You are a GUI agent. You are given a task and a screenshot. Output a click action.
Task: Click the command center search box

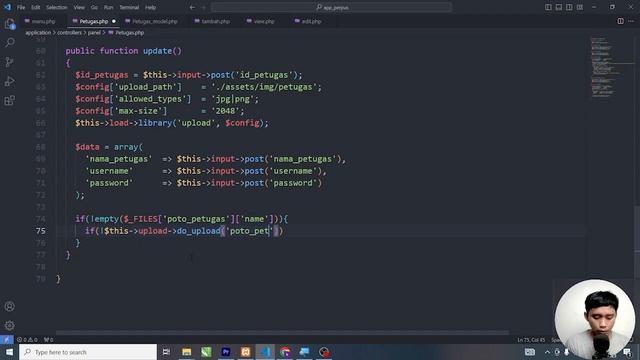(x=331, y=7)
